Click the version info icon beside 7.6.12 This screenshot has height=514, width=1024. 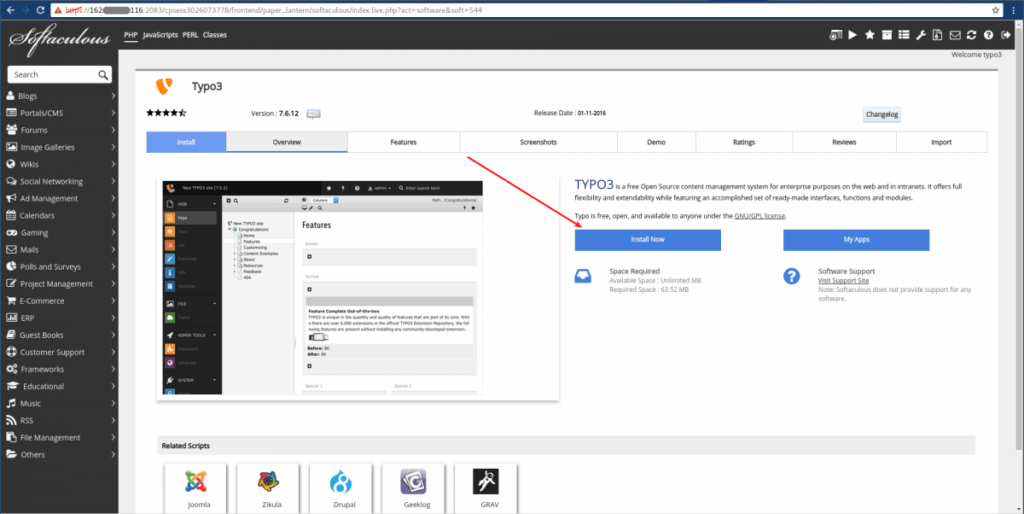313,114
